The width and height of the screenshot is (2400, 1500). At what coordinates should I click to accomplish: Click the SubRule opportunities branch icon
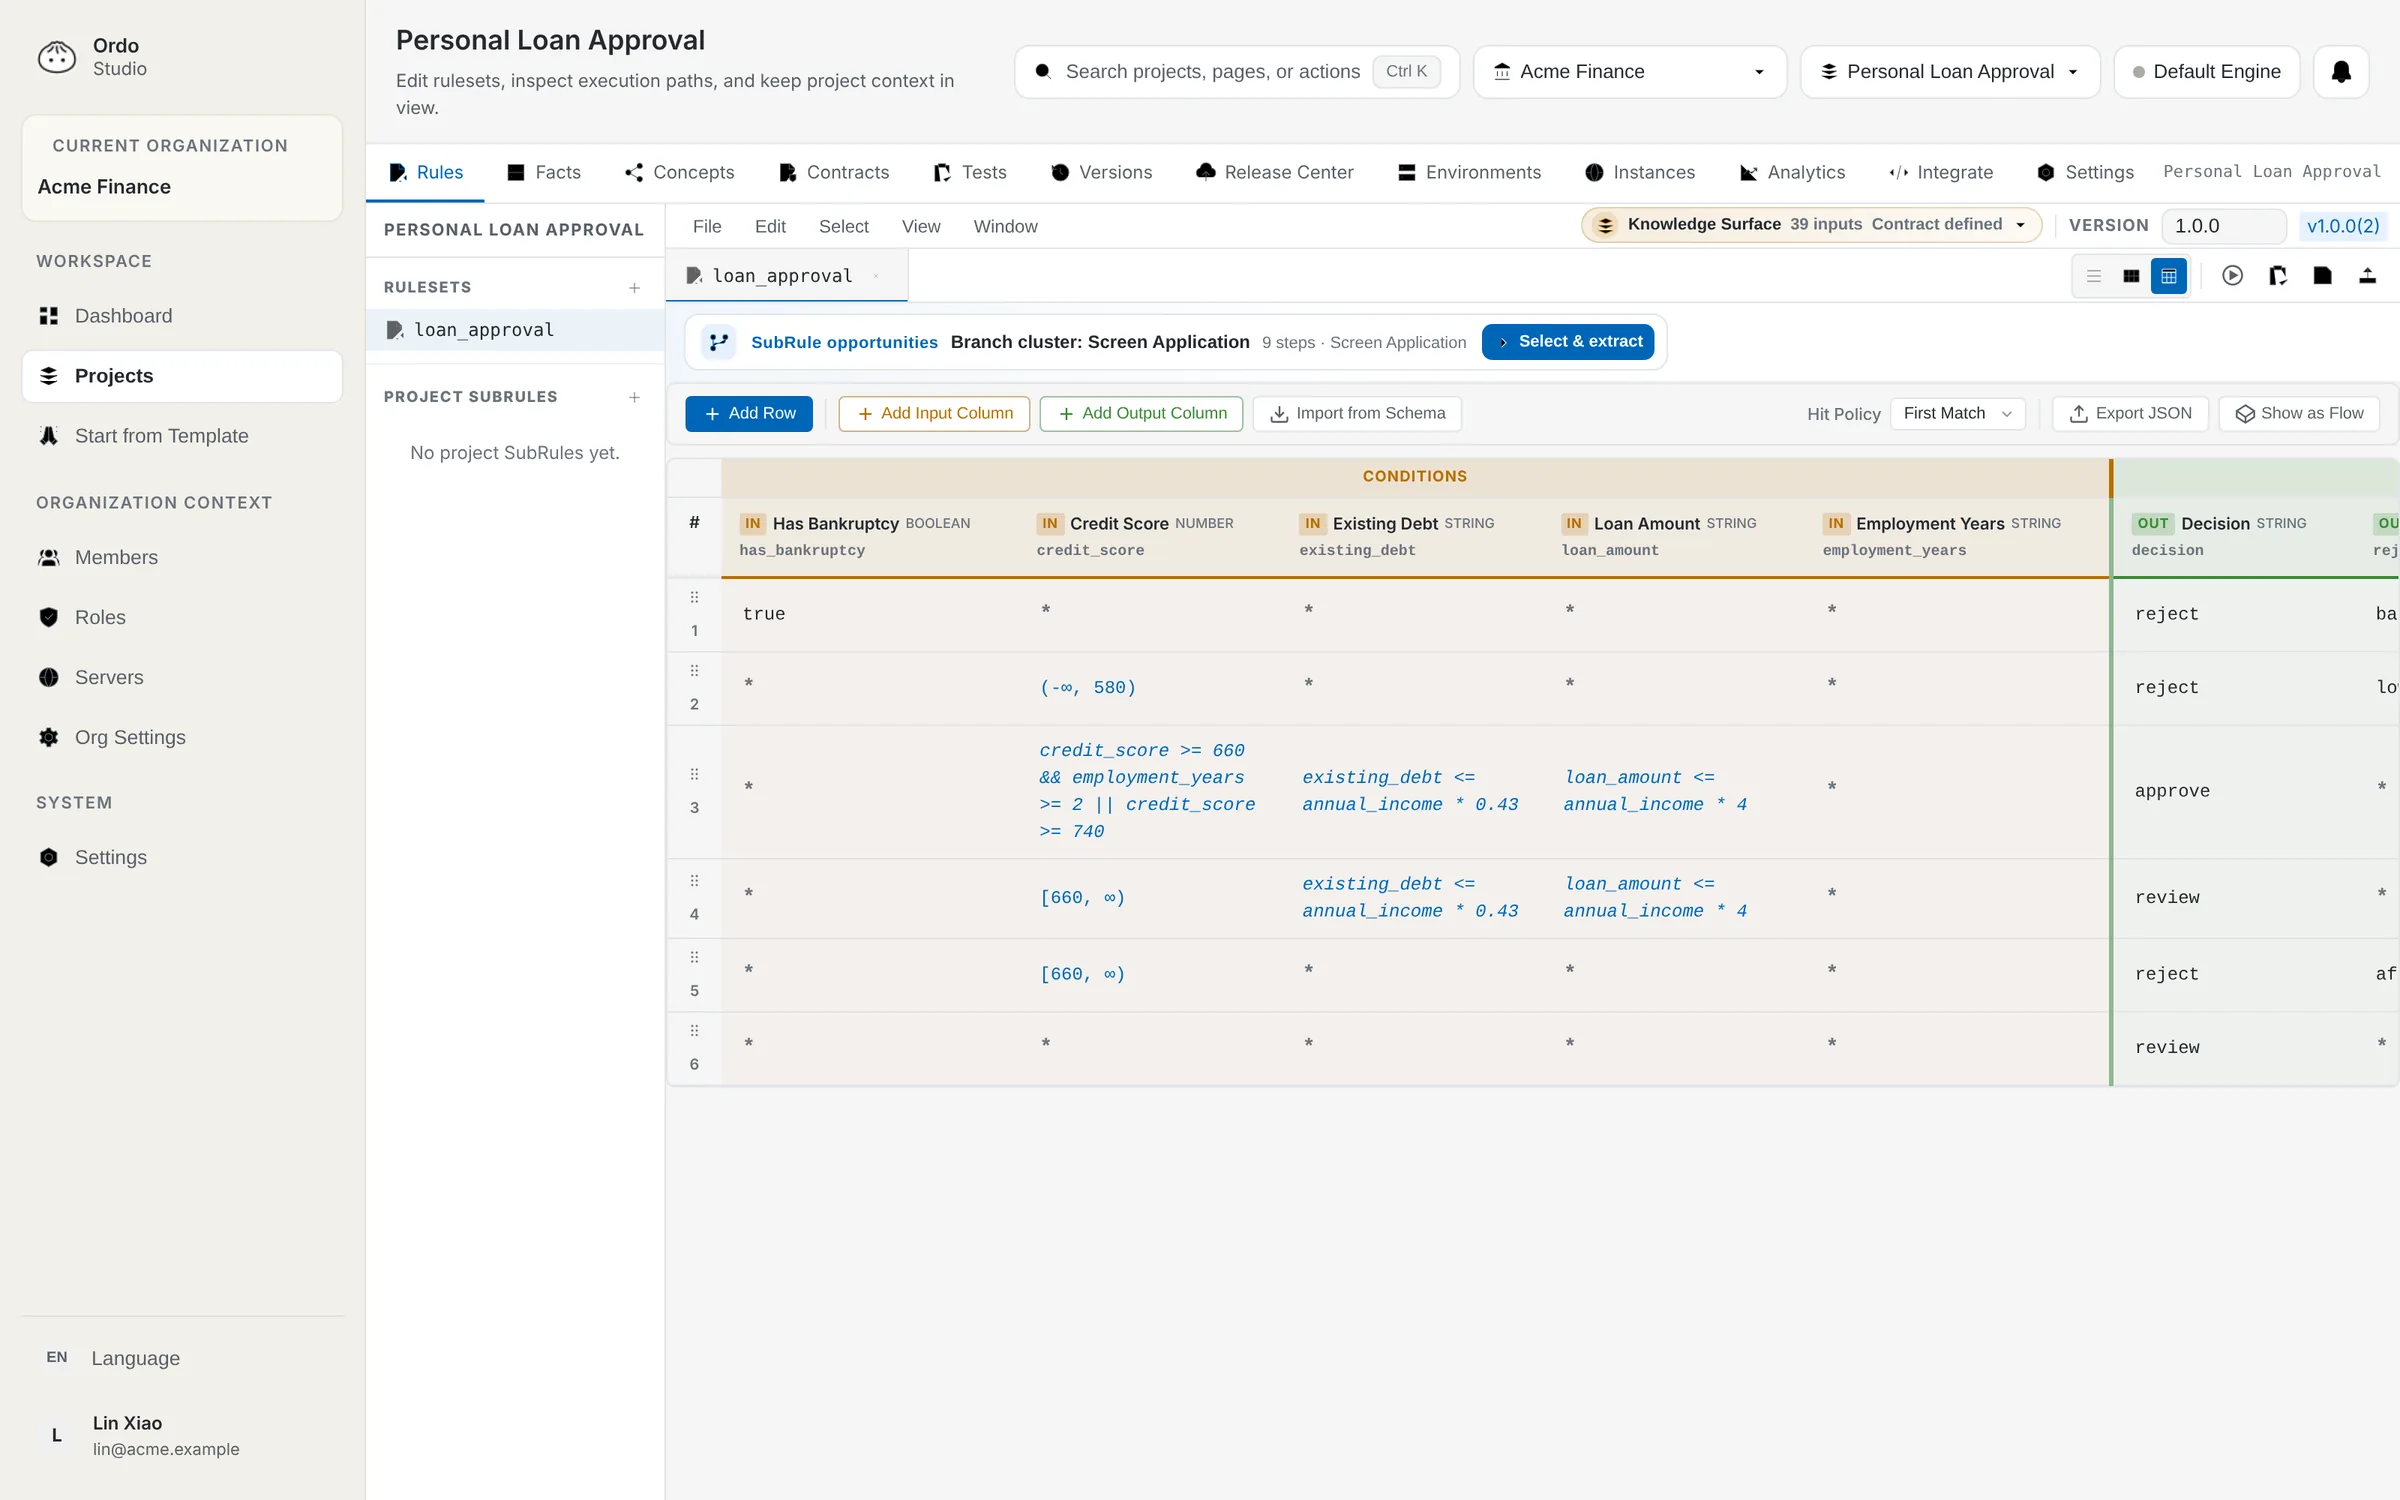click(x=718, y=342)
